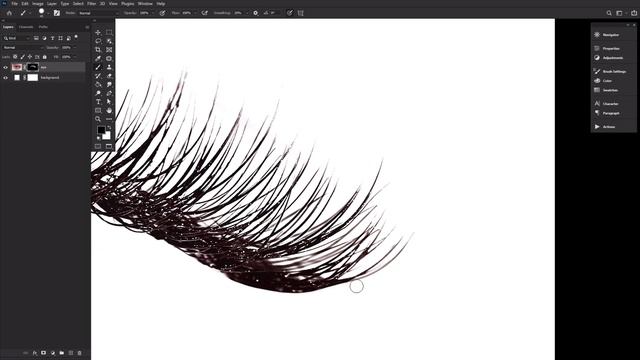Switch to the Channels tab
The width and height of the screenshot is (640, 360).
26,27
